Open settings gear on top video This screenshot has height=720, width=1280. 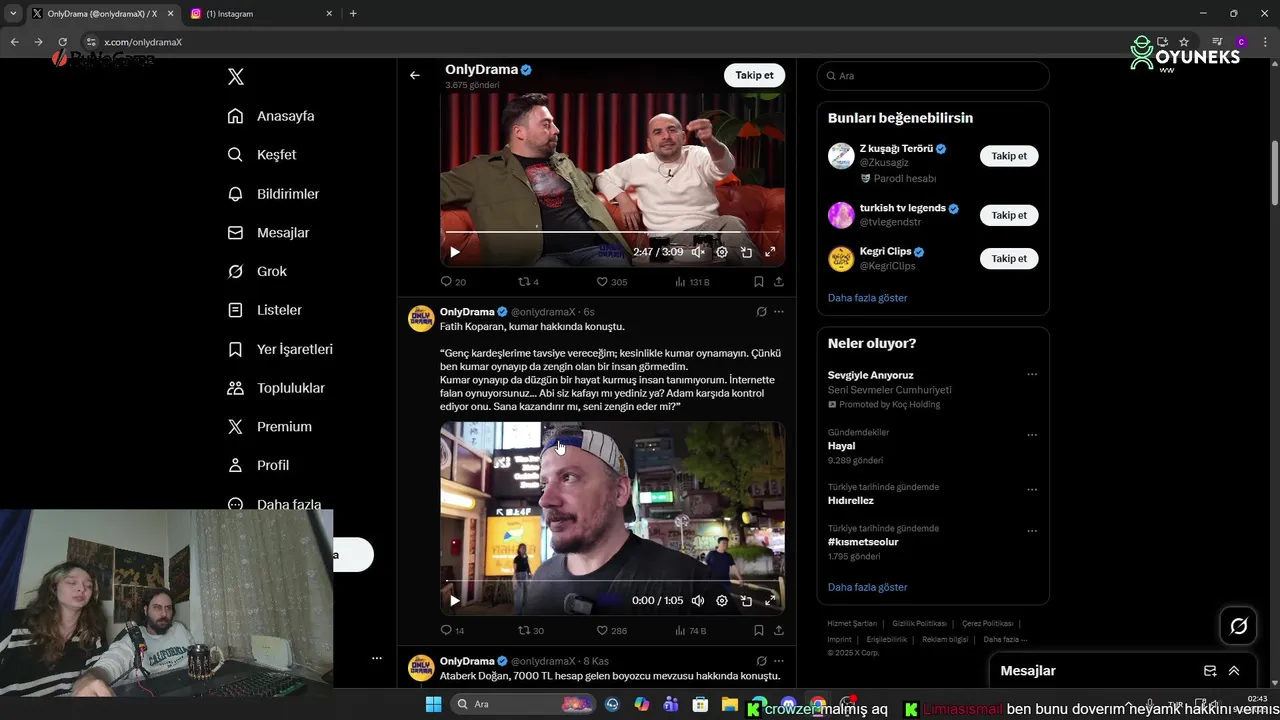(x=722, y=252)
